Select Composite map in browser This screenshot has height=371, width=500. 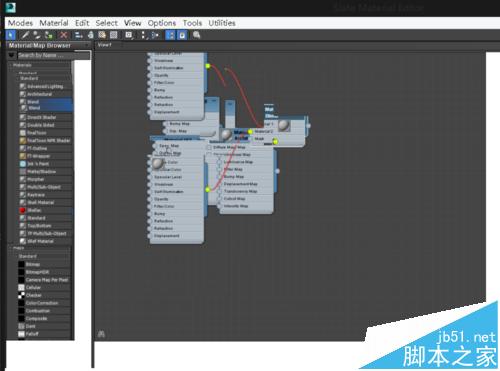[x=44, y=318]
